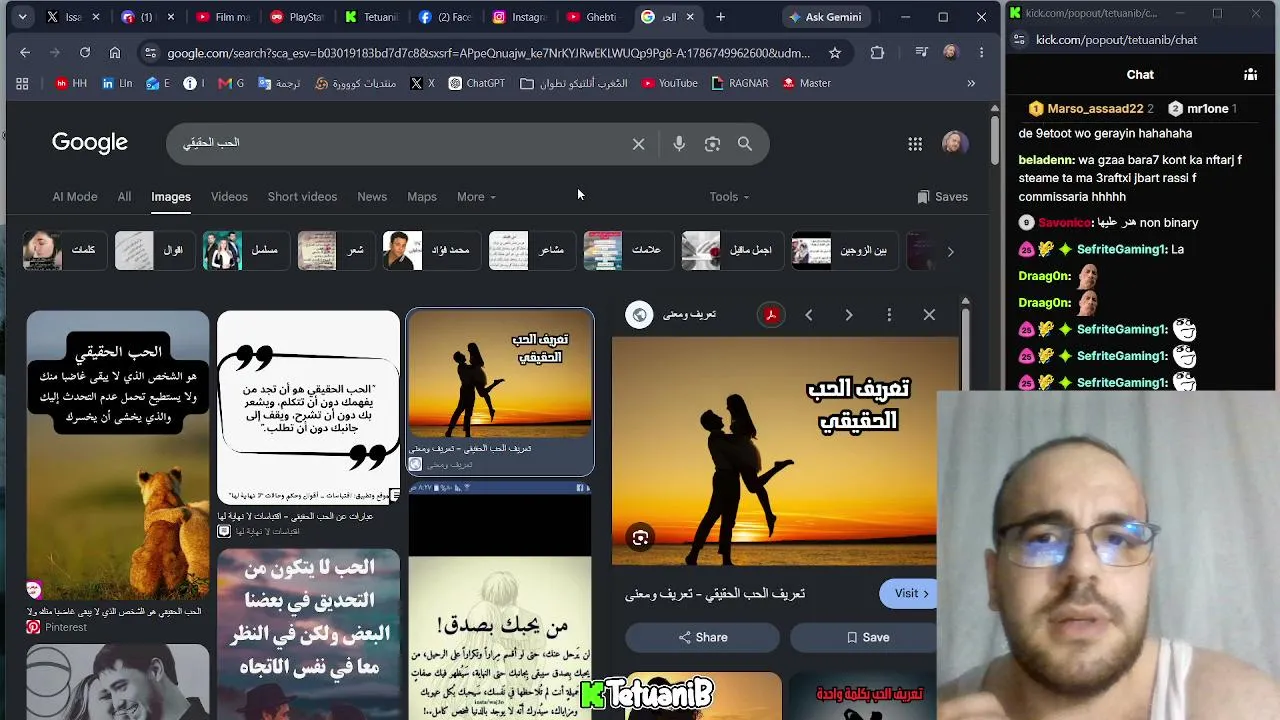This screenshot has width=1280, height=720.
Task: Click the magnifying glass search icon
Action: point(745,144)
